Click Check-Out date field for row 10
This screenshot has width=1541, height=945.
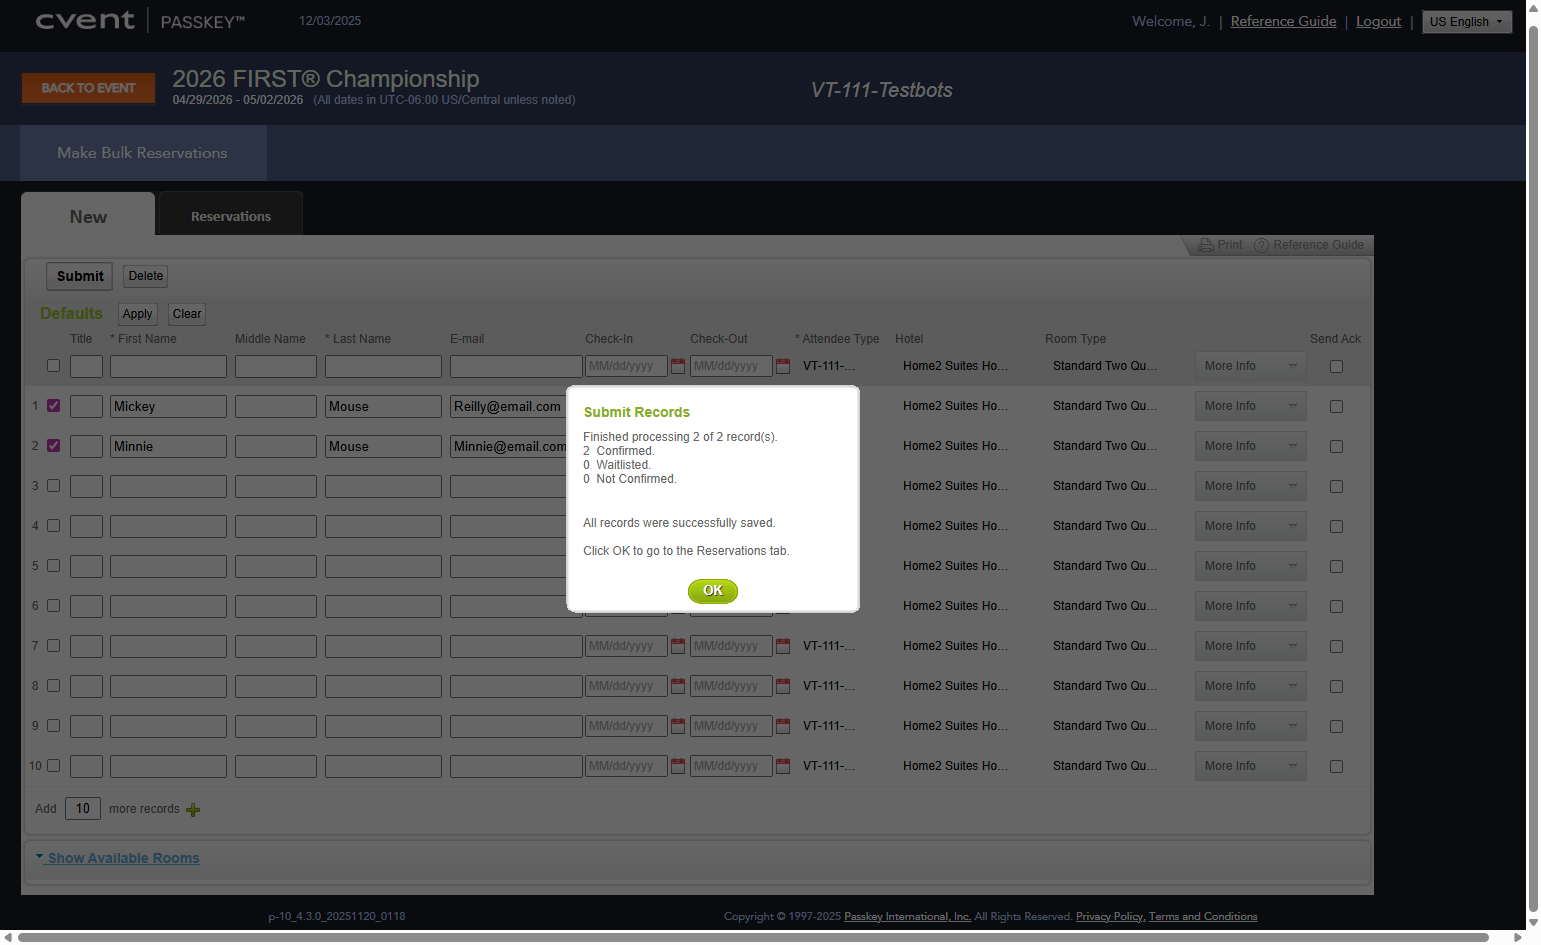[731, 766]
